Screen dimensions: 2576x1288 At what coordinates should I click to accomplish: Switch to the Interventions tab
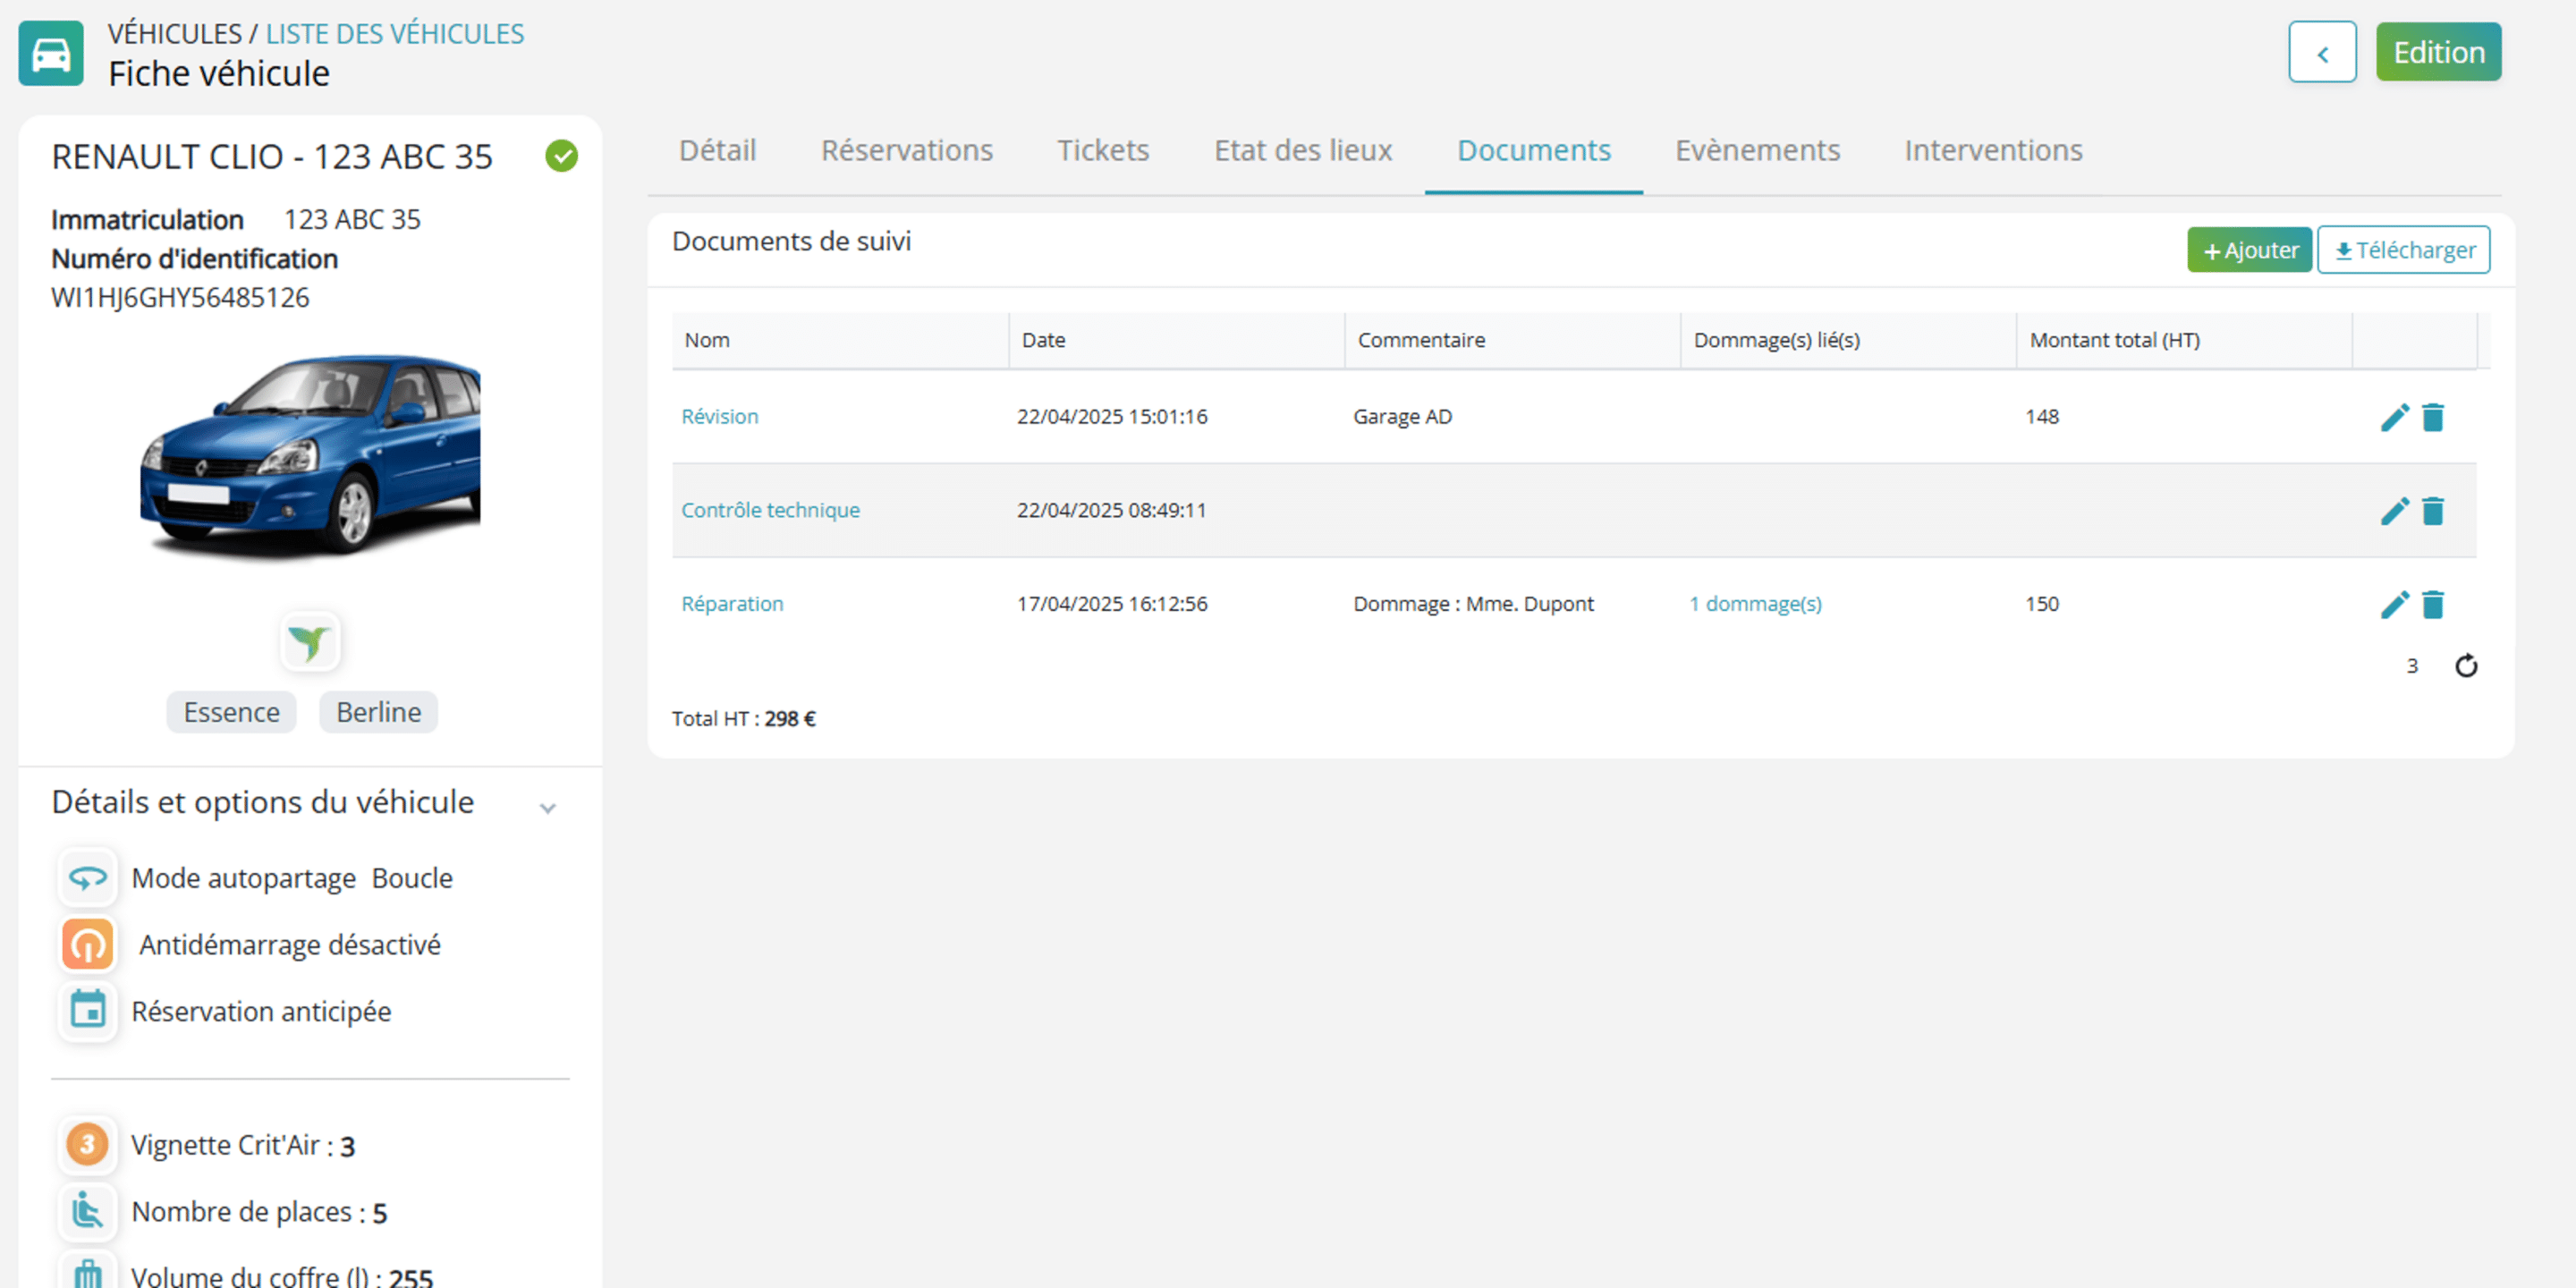(x=1993, y=150)
